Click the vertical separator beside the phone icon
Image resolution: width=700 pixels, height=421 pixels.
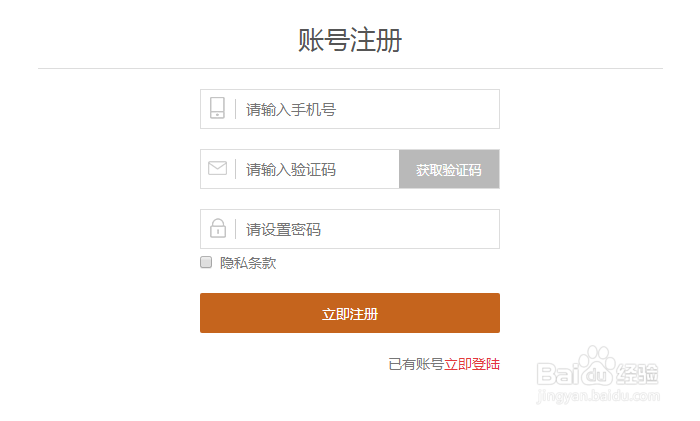[235, 109]
